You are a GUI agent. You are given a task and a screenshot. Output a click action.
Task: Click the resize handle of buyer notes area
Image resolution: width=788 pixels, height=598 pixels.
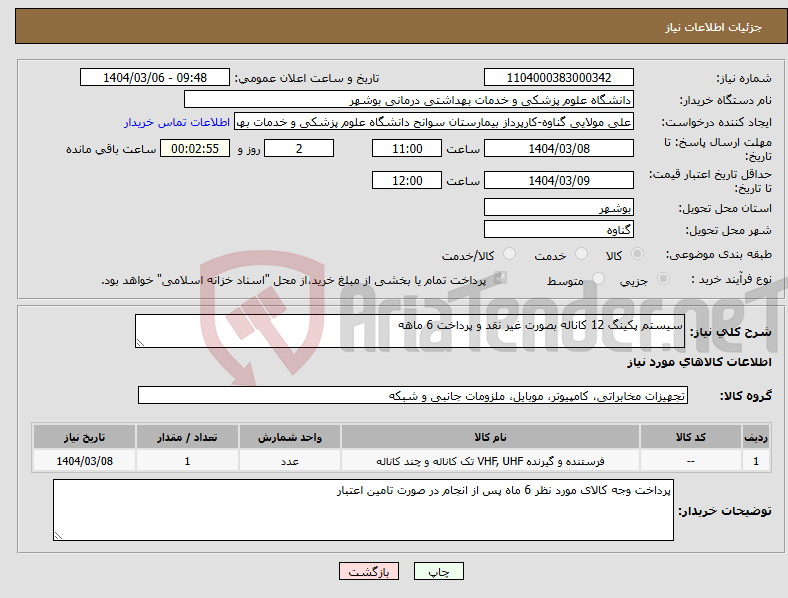(58, 536)
